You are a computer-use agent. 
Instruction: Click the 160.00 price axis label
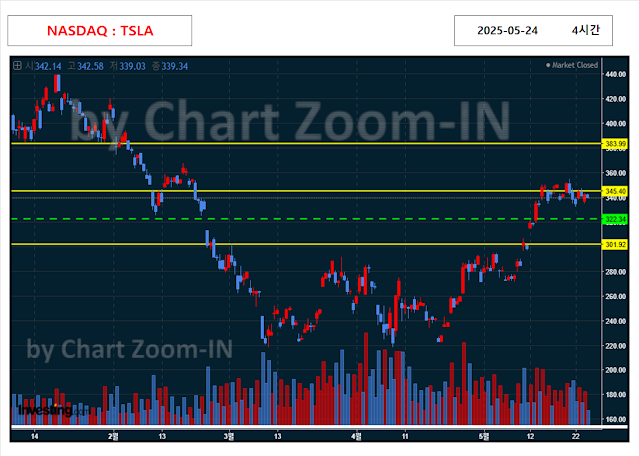[x=616, y=419]
